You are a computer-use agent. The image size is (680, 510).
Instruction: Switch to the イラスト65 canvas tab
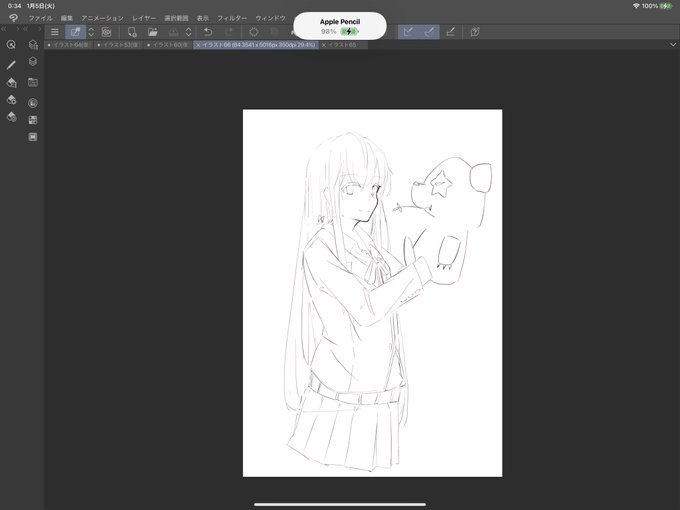(x=342, y=45)
